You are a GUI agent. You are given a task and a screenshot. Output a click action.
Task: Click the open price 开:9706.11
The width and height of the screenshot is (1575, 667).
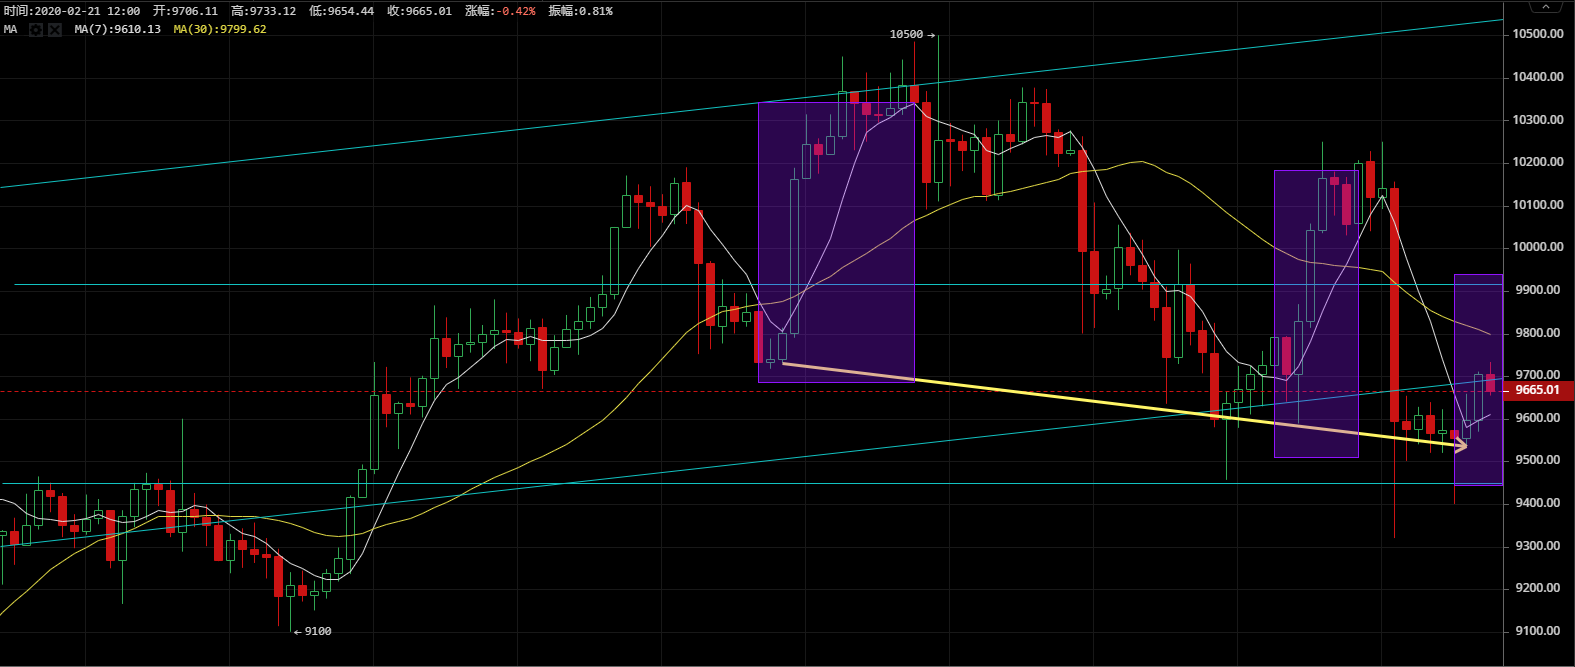click(x=185, y=11)
